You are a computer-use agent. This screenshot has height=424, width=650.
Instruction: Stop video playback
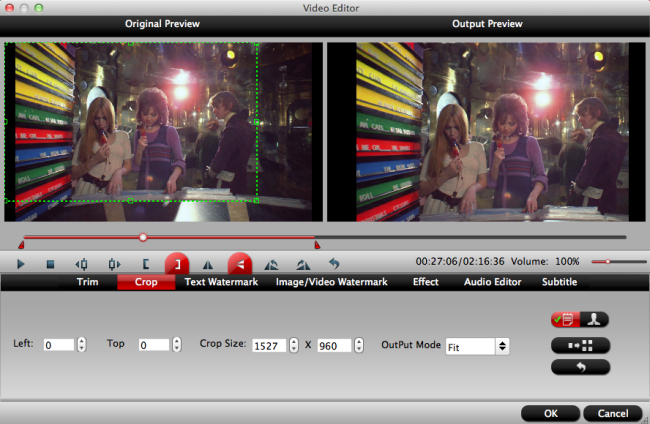point(50,264)
